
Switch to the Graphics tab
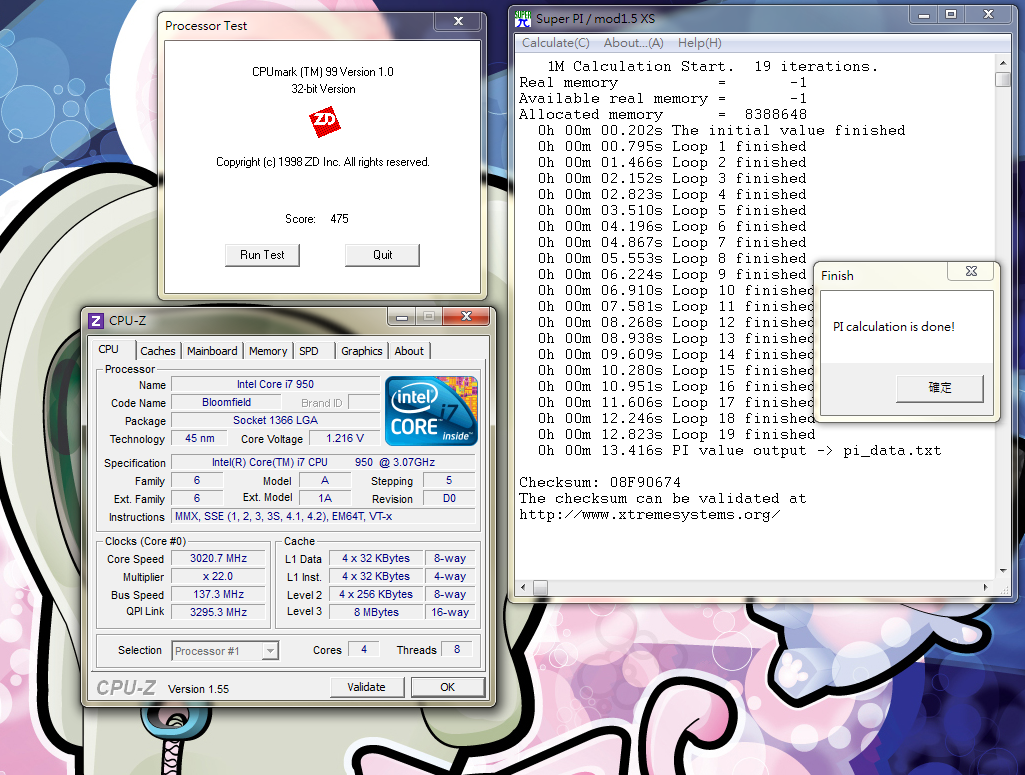pos(361,351)
